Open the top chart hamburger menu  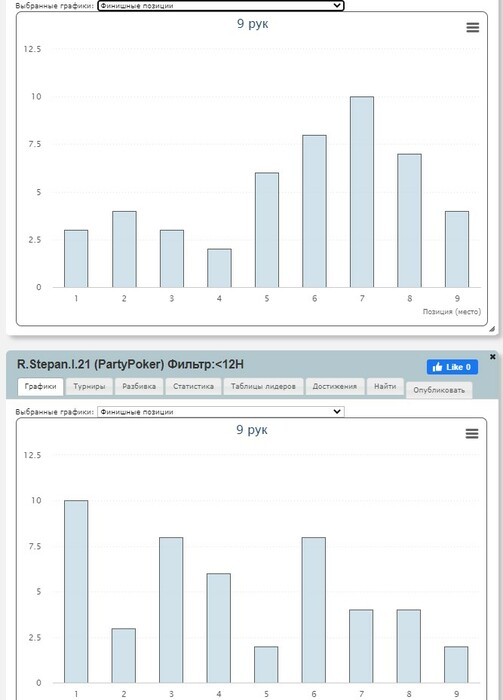point(473,28)
